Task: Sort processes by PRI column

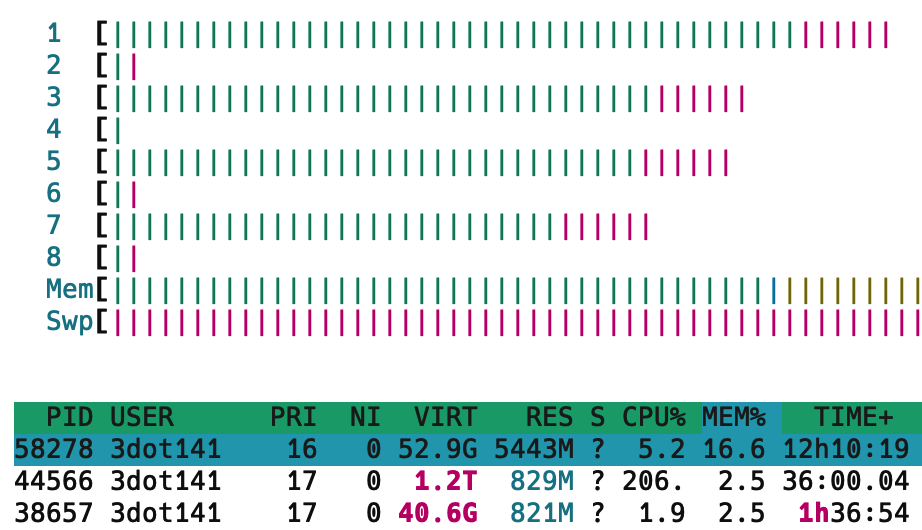Action: tap(293, 417)
